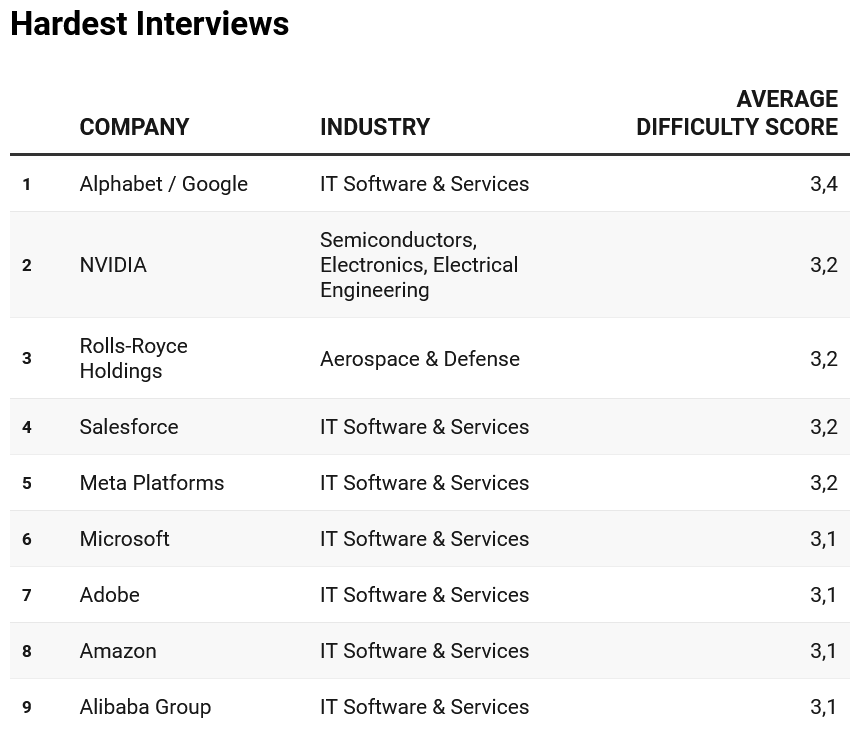Click the Rolls-Royce Holdings company name
862x750 pixels.
click(x=133, y=358)
